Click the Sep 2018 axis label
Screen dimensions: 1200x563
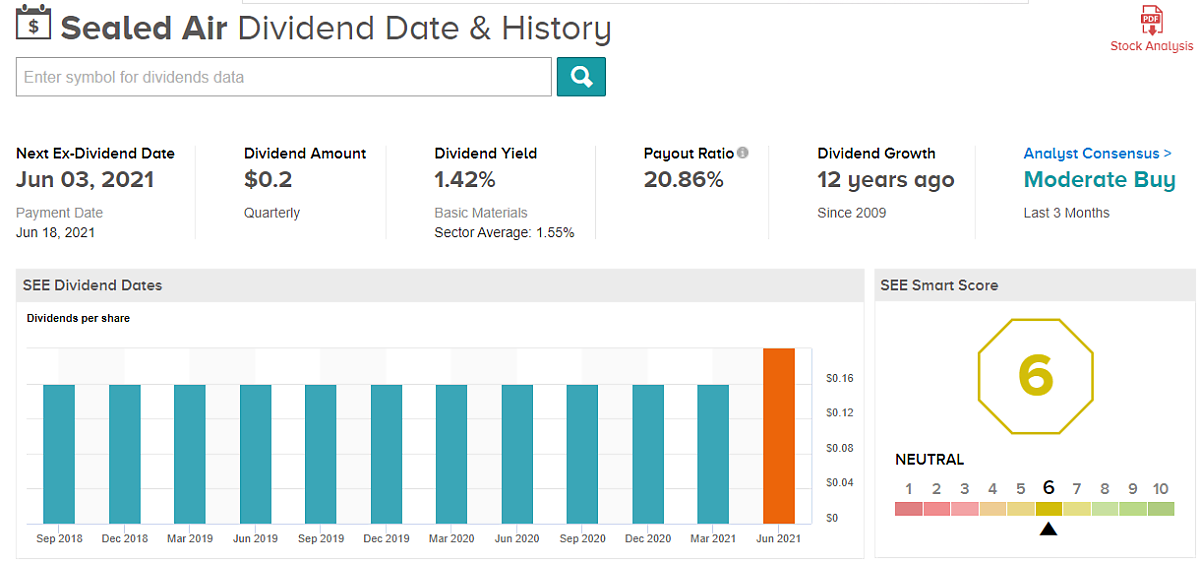[59, 539]
